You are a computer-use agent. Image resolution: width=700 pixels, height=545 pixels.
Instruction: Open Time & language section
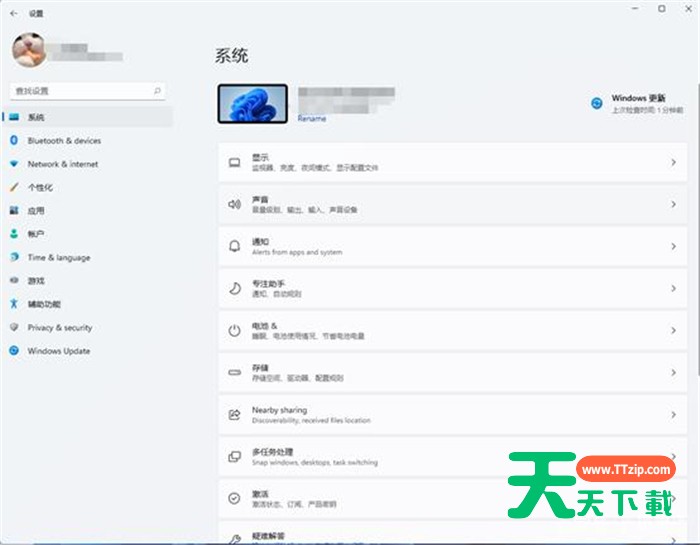tap(88, 258)
